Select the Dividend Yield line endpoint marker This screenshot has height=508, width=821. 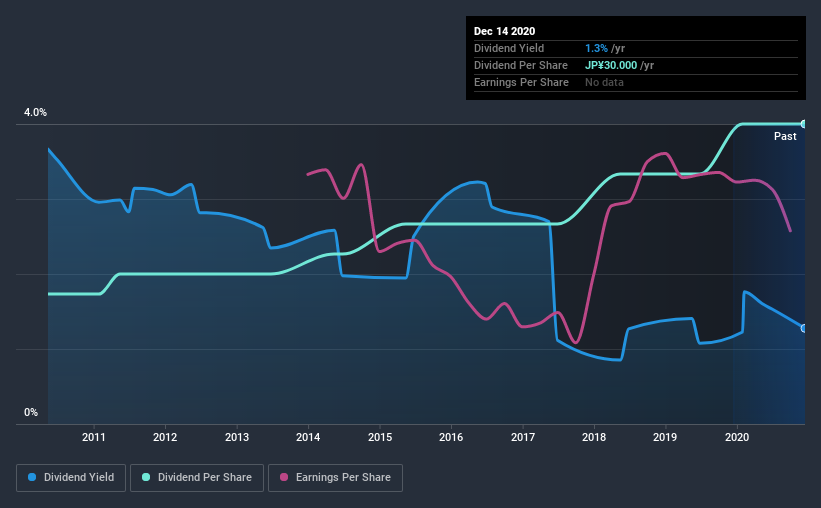(x=804, y=328)
